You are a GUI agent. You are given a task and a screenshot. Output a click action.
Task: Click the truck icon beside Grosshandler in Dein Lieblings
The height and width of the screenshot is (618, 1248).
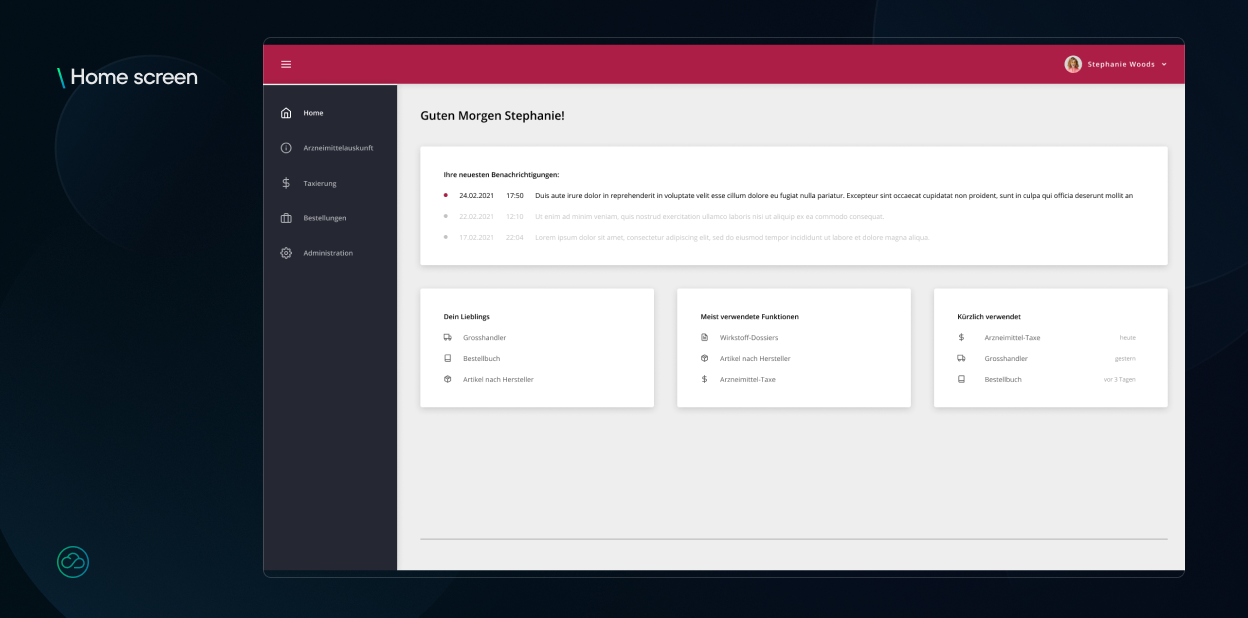tap(448, 338)
